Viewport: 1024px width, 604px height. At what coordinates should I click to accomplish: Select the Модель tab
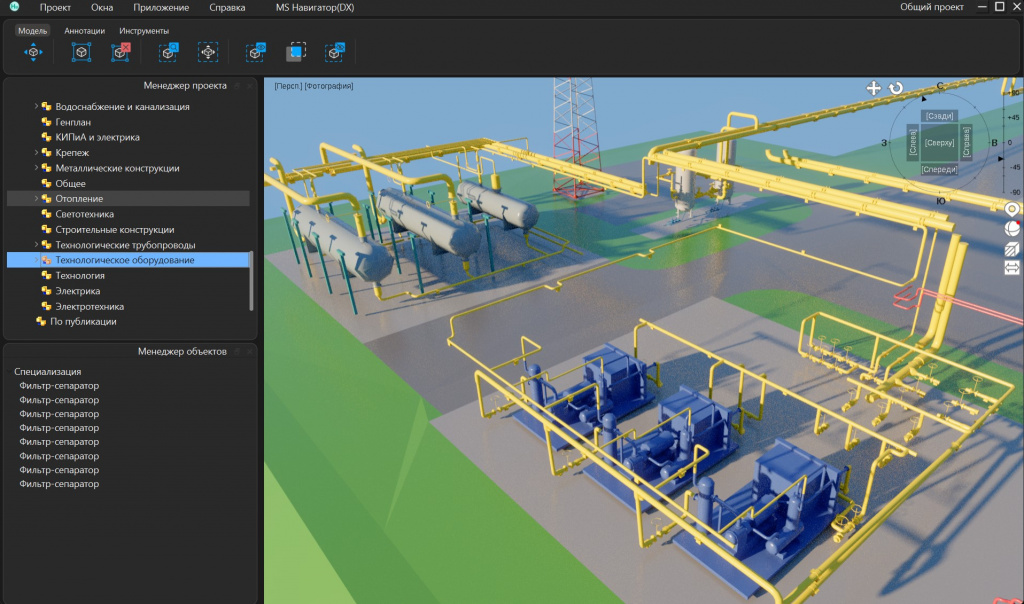[32, 31]
